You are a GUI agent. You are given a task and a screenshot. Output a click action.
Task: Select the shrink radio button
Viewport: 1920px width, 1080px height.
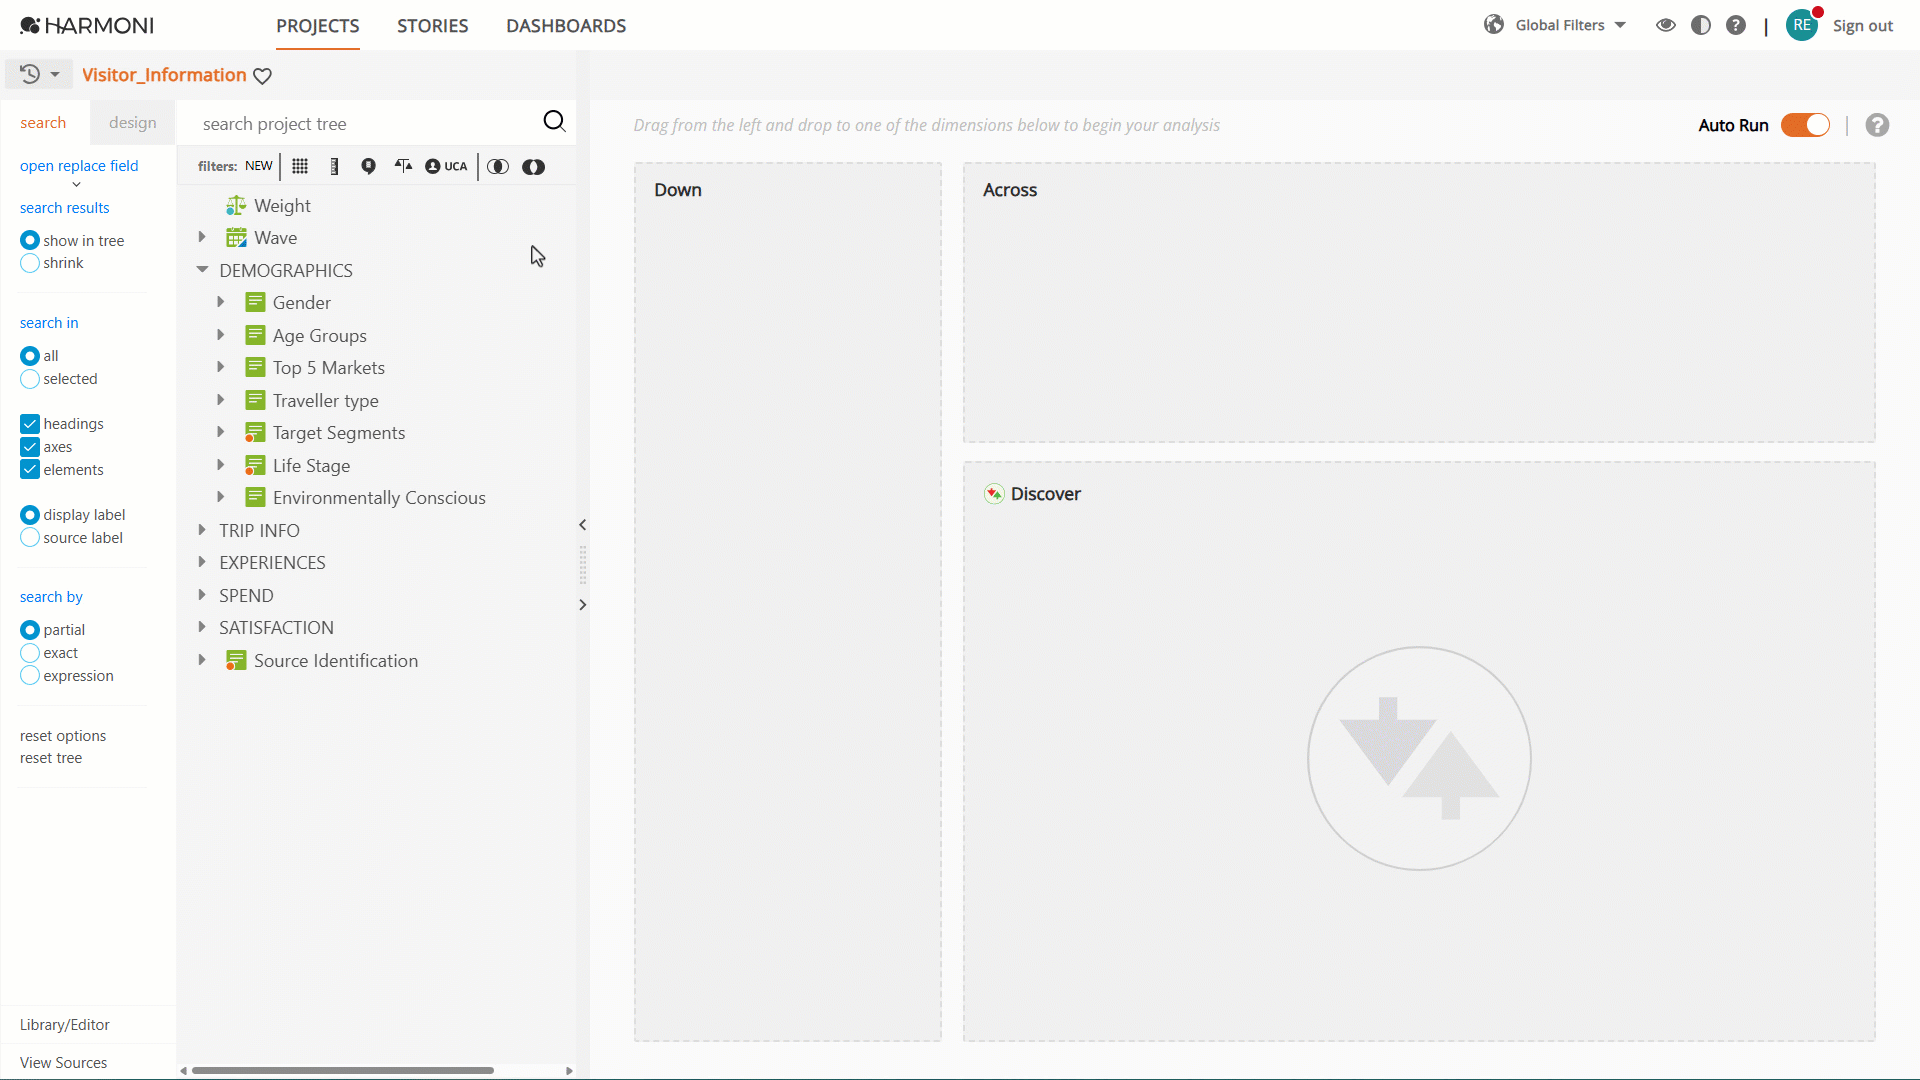[30, 263]
